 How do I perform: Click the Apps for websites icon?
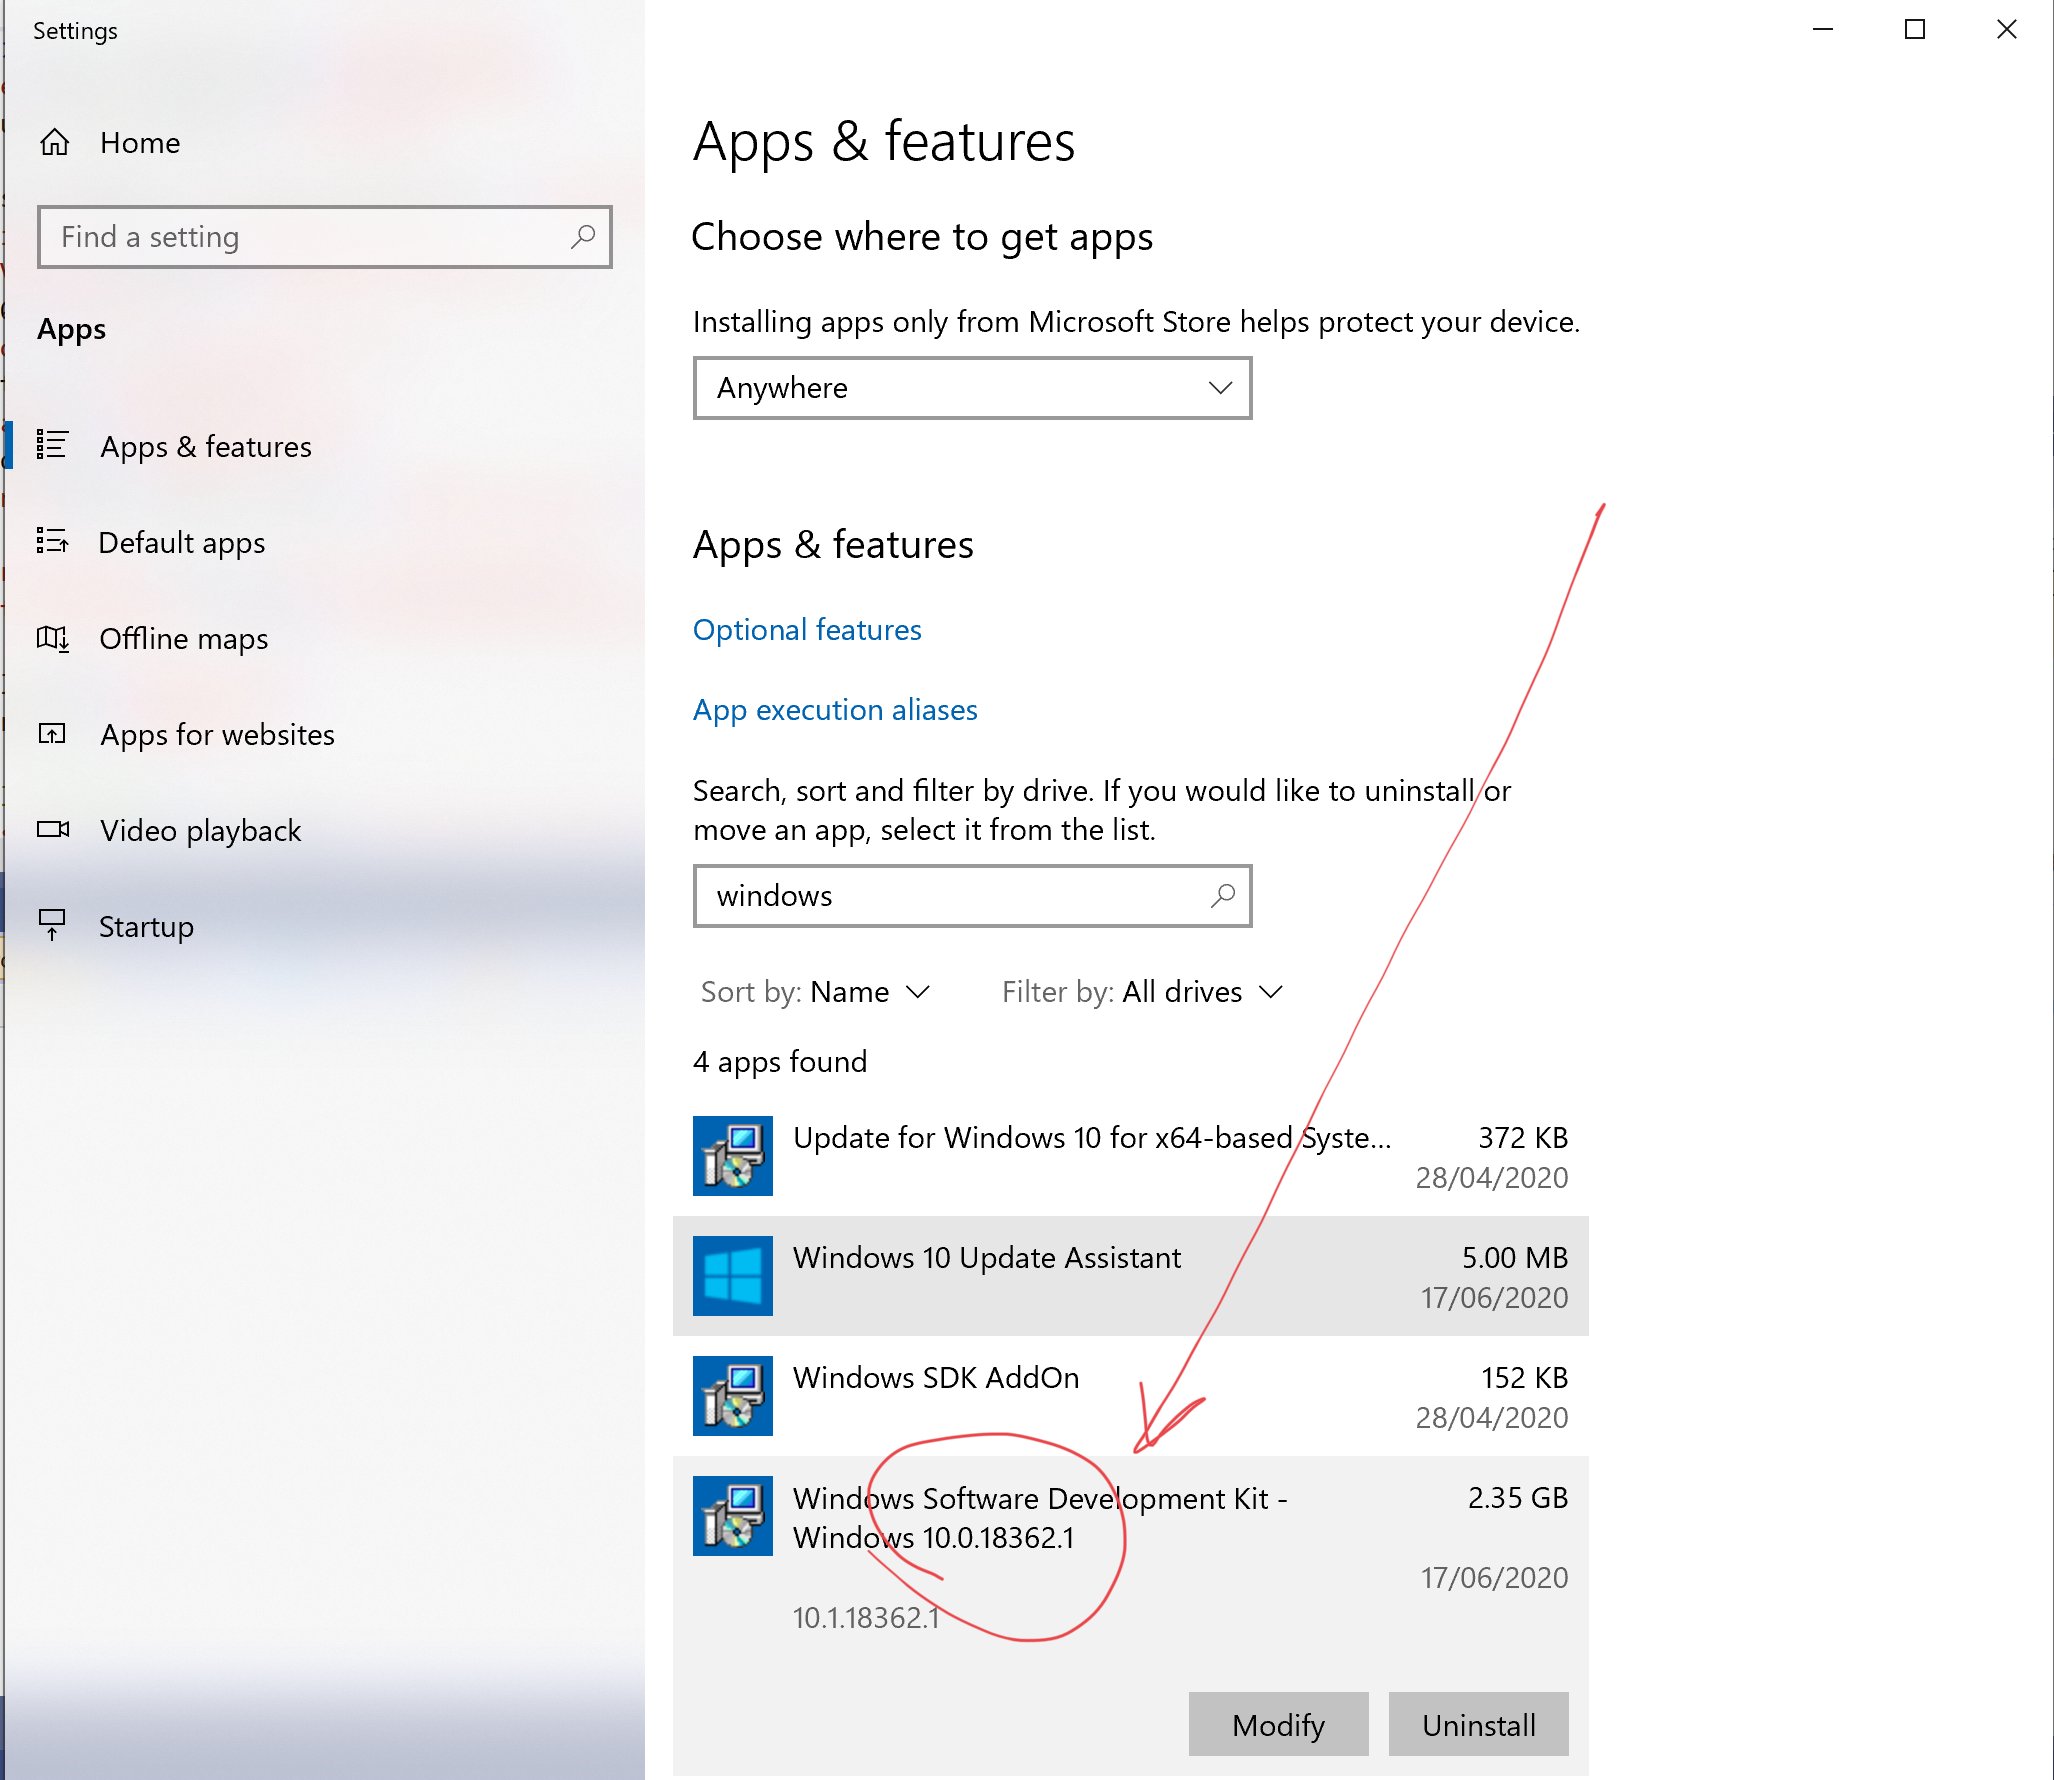52,734
